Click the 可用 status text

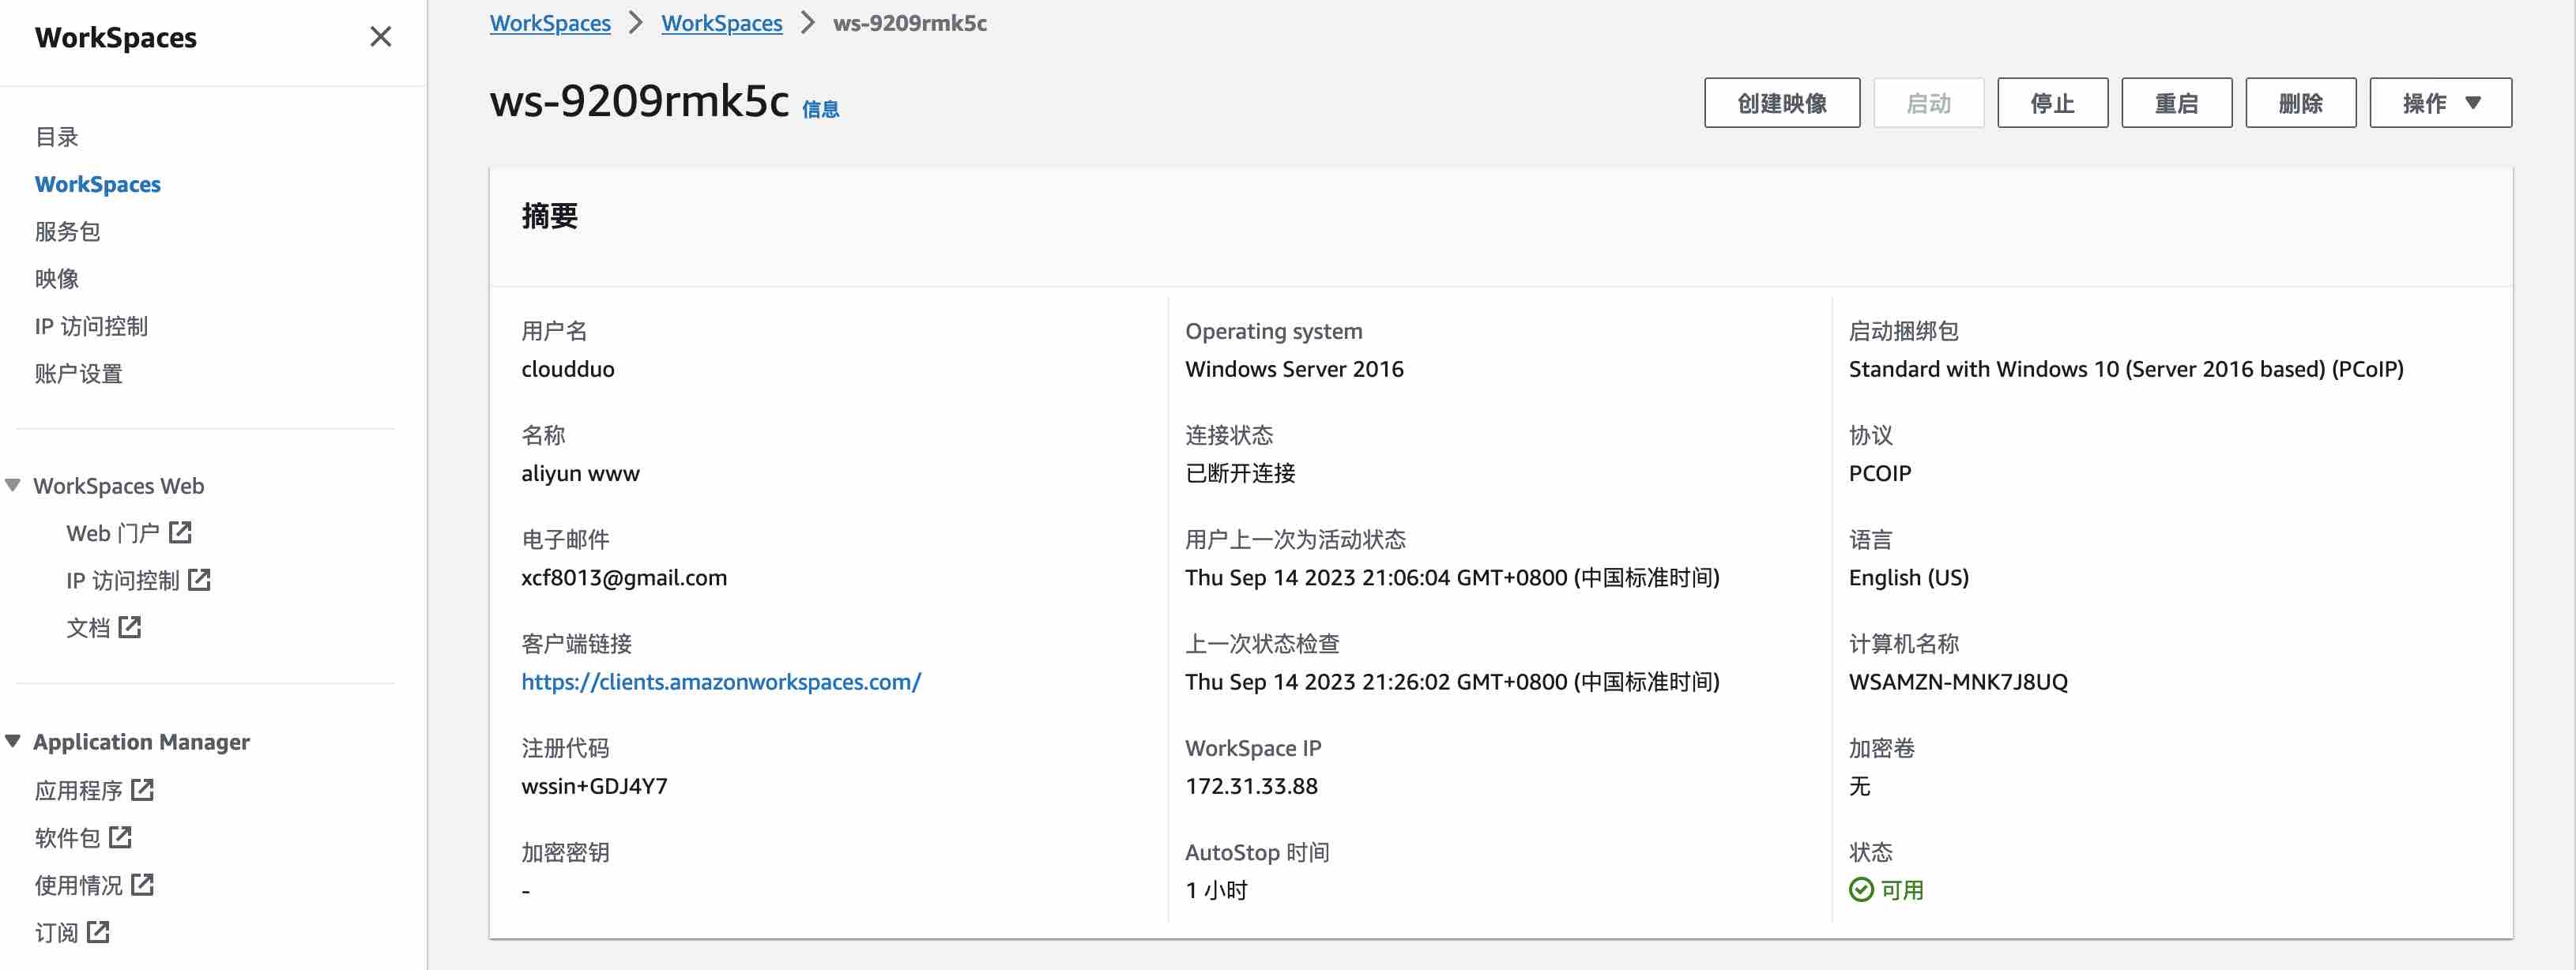point(1902,889)
